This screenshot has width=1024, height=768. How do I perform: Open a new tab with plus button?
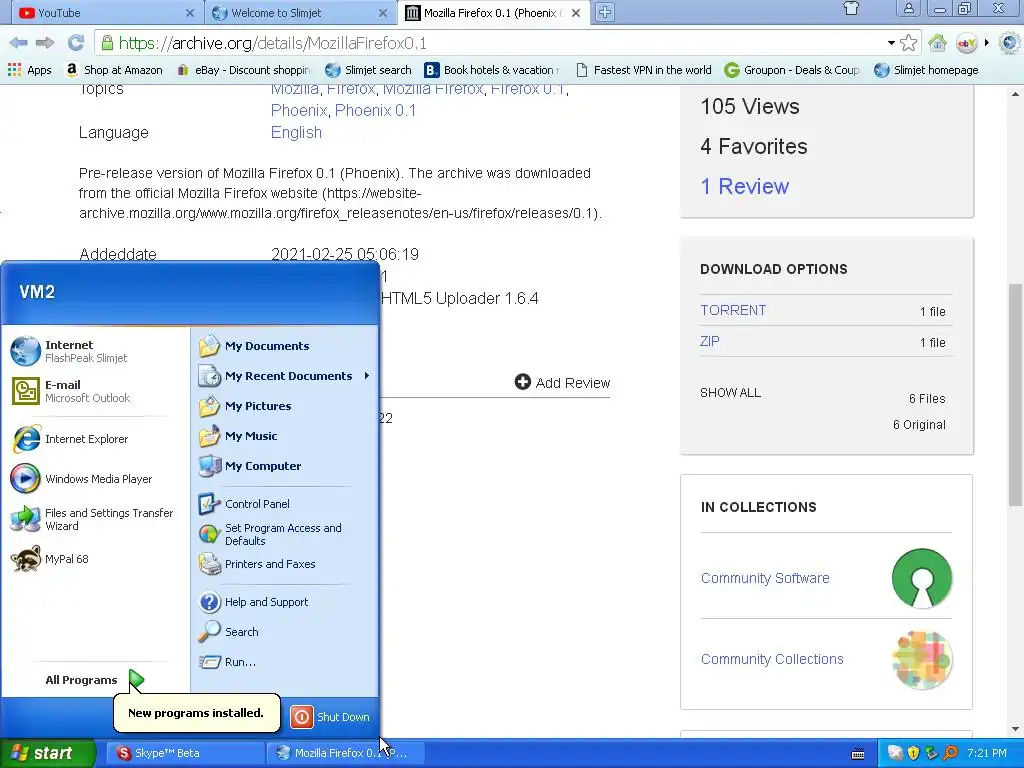[x=605, y=12]
